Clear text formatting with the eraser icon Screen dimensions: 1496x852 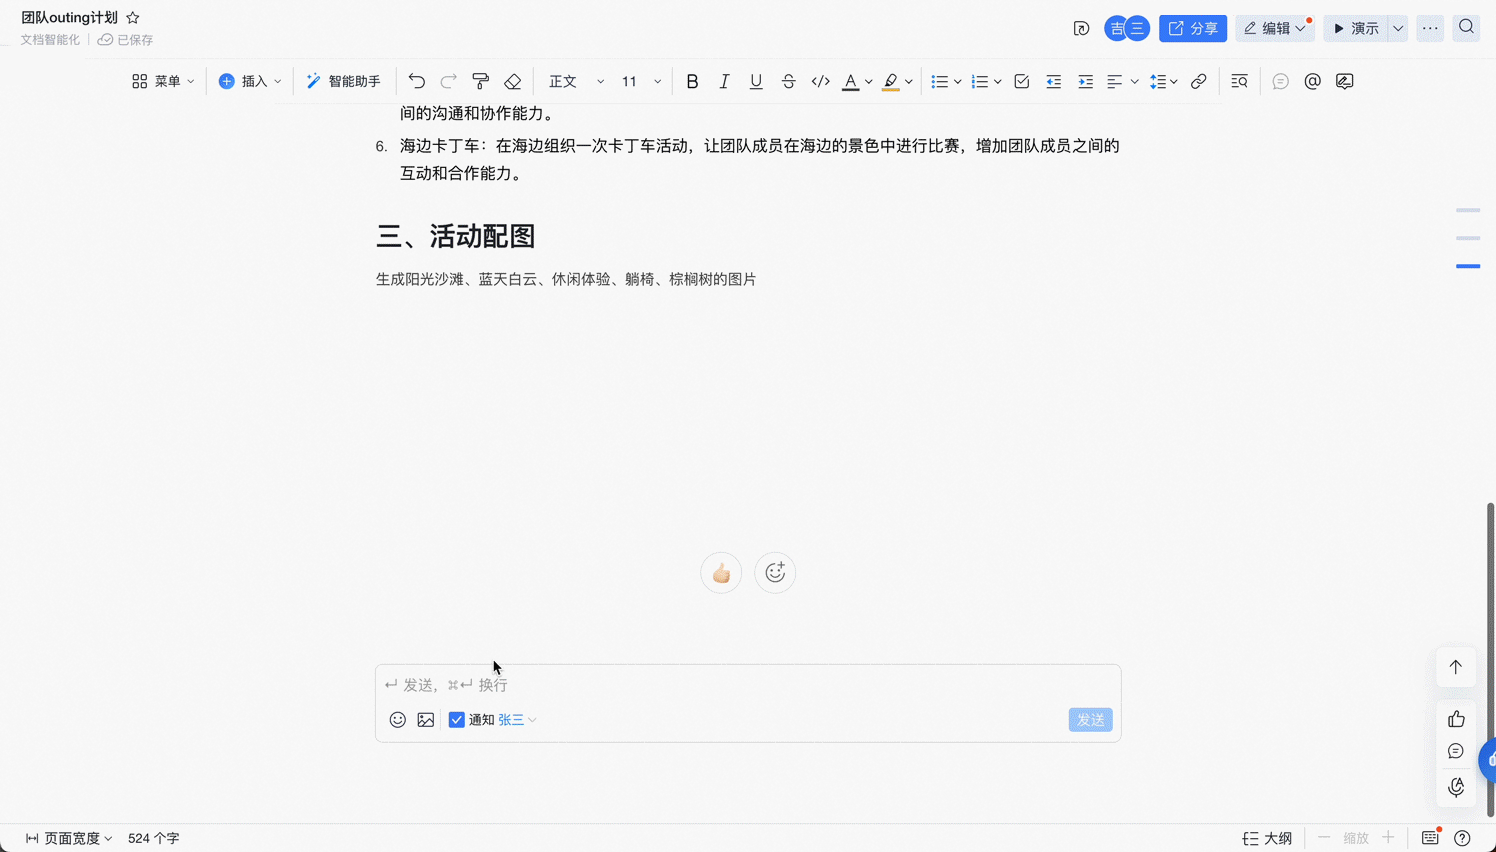[513, 81]
